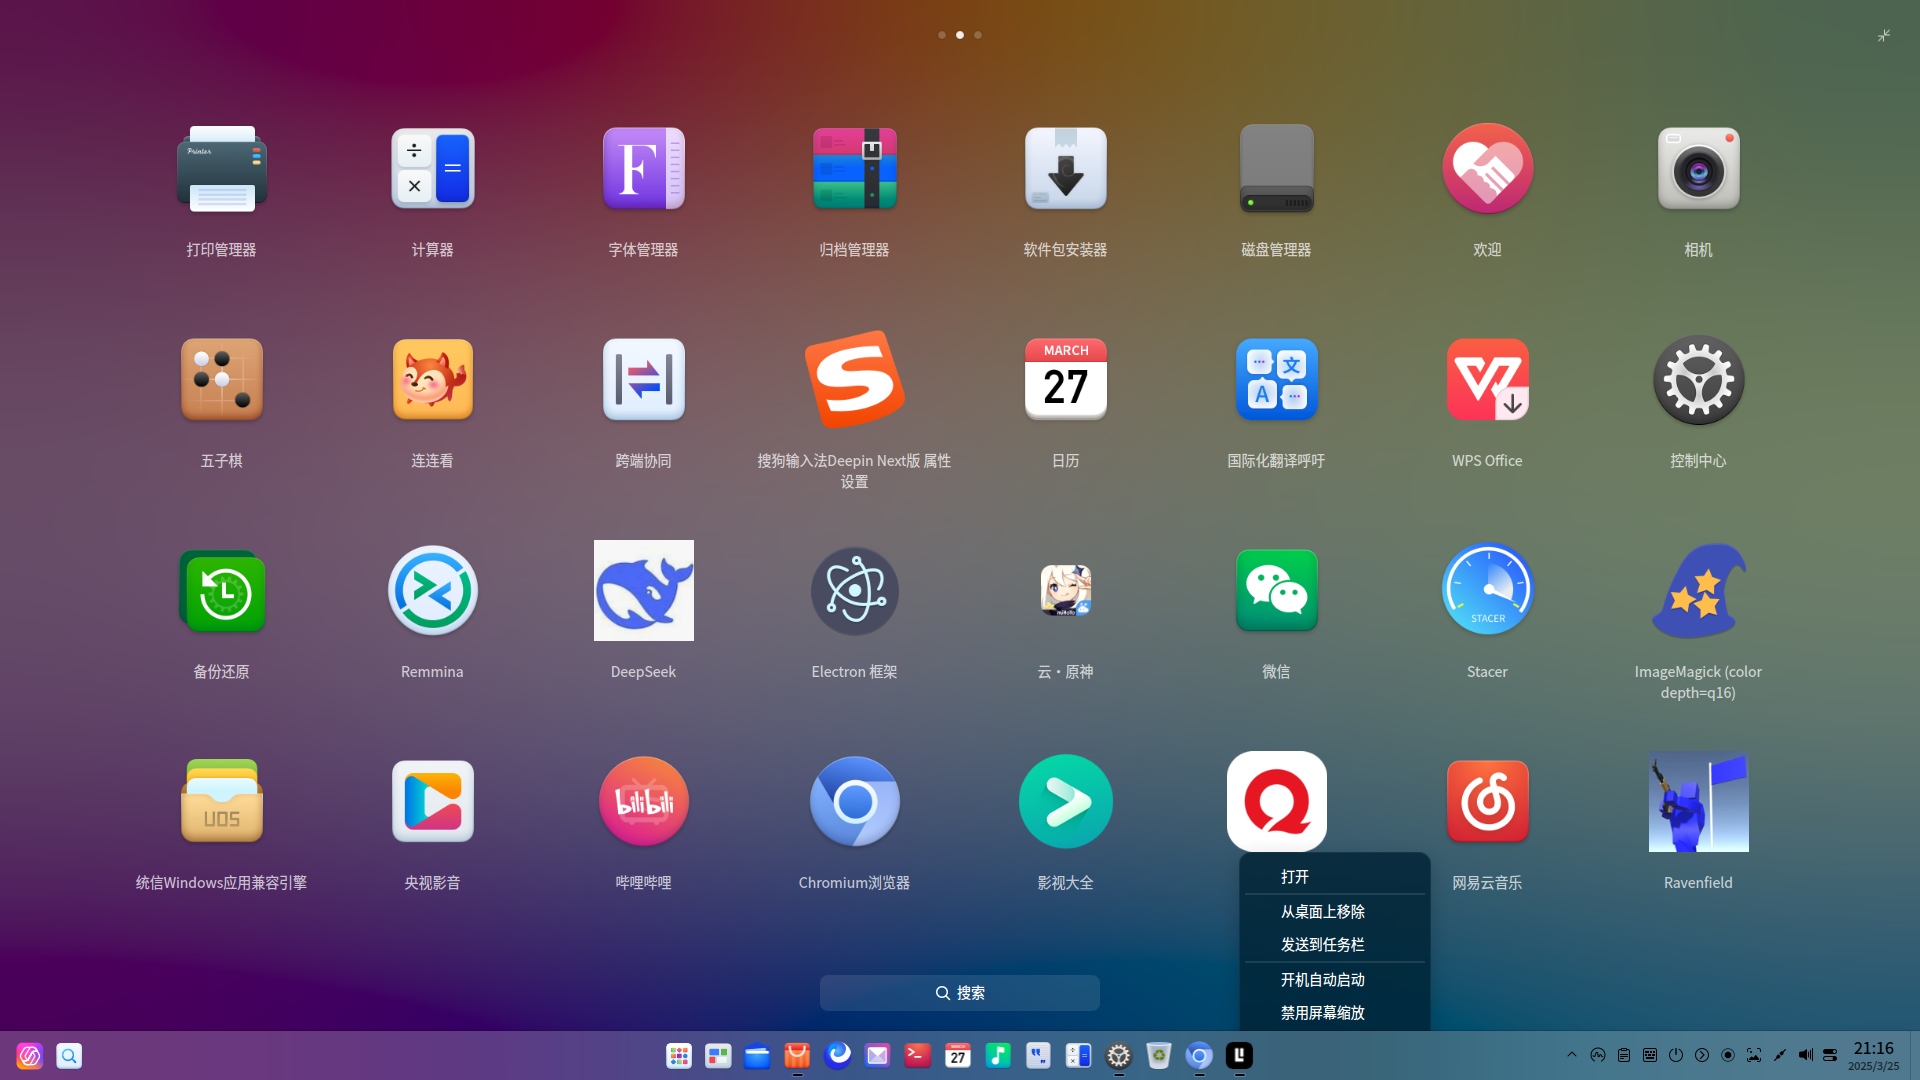Viewport: 1920px width, 1080px height.
Task: Open 磁盘管理器 disk manager
Action: tap(1277, 168)
